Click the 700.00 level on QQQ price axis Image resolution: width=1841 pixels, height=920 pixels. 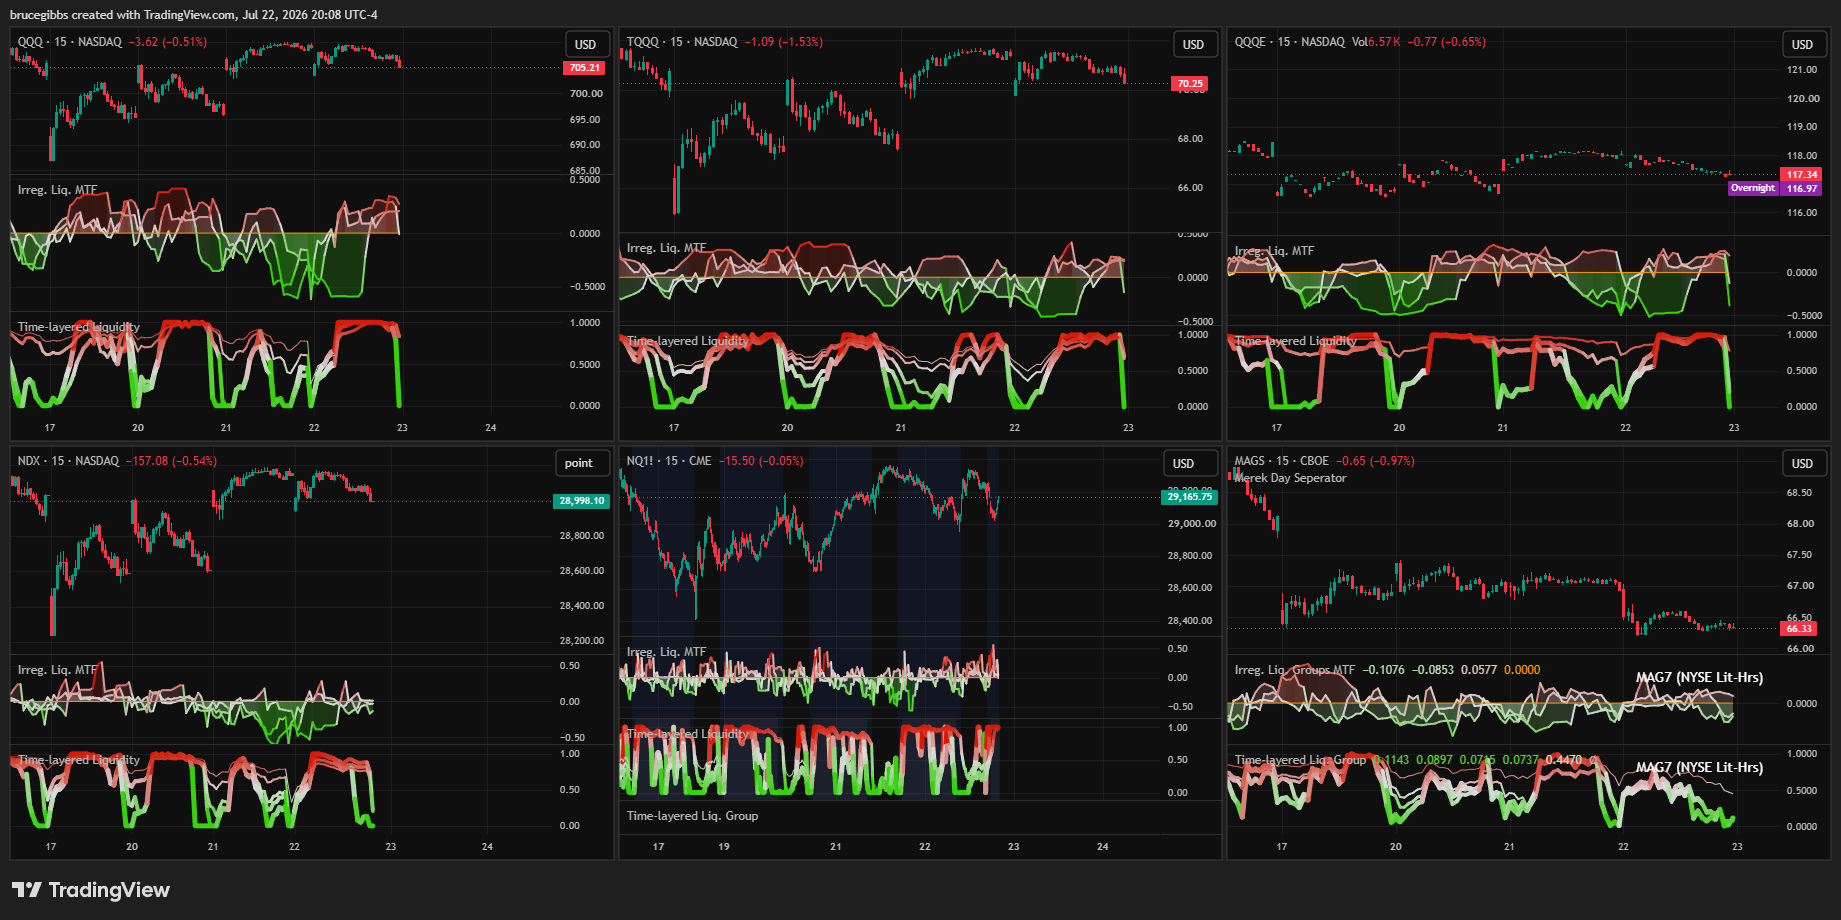click(586, 94)
